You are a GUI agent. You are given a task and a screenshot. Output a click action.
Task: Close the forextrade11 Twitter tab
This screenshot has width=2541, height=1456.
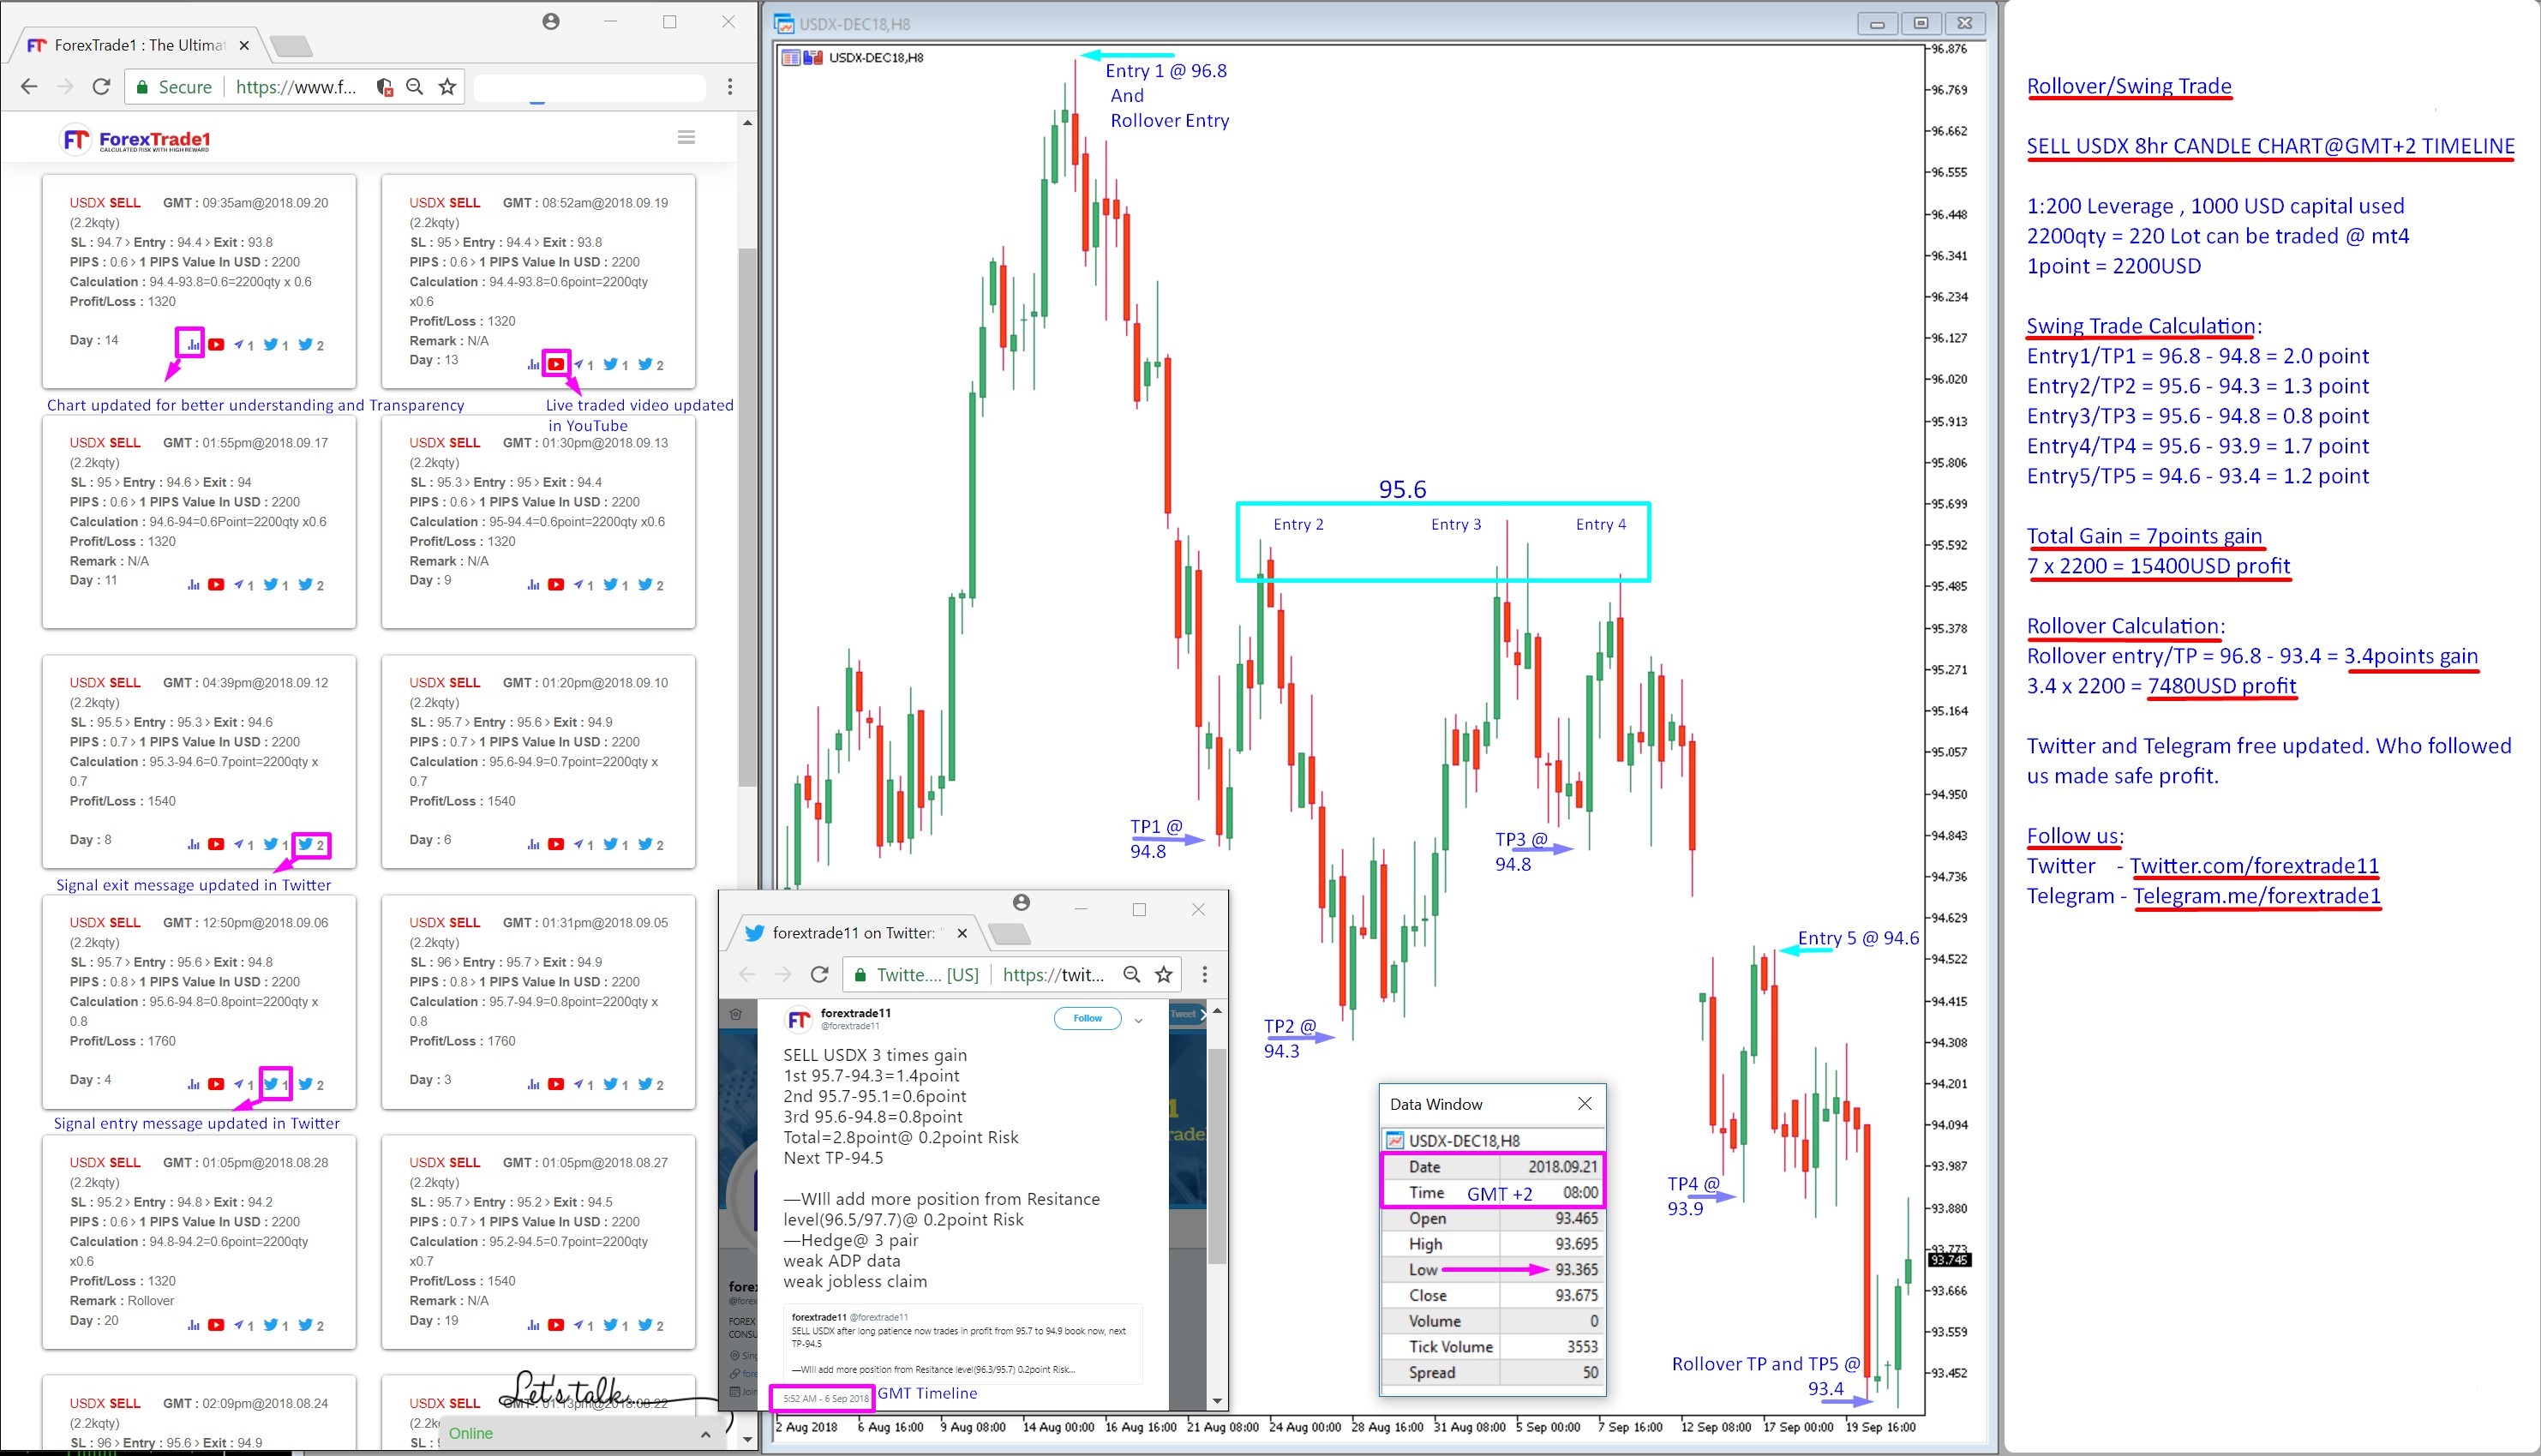pyautogui.click(x=962, y=933)
